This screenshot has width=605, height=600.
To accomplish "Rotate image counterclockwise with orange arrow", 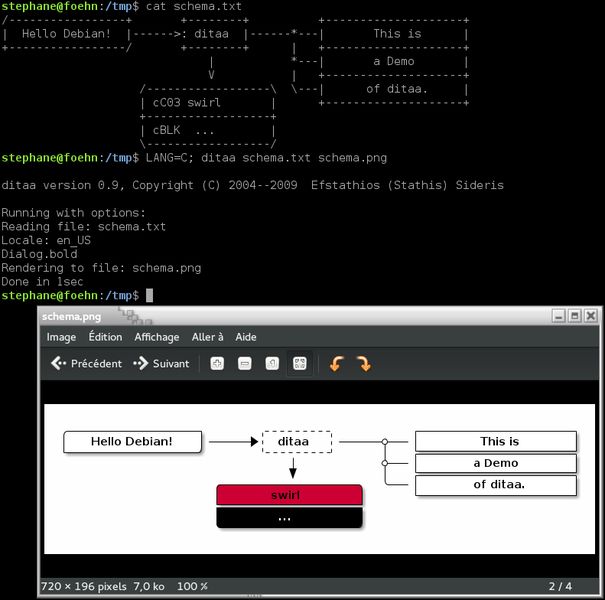I will pyautogui.click(x=336, y=363).
